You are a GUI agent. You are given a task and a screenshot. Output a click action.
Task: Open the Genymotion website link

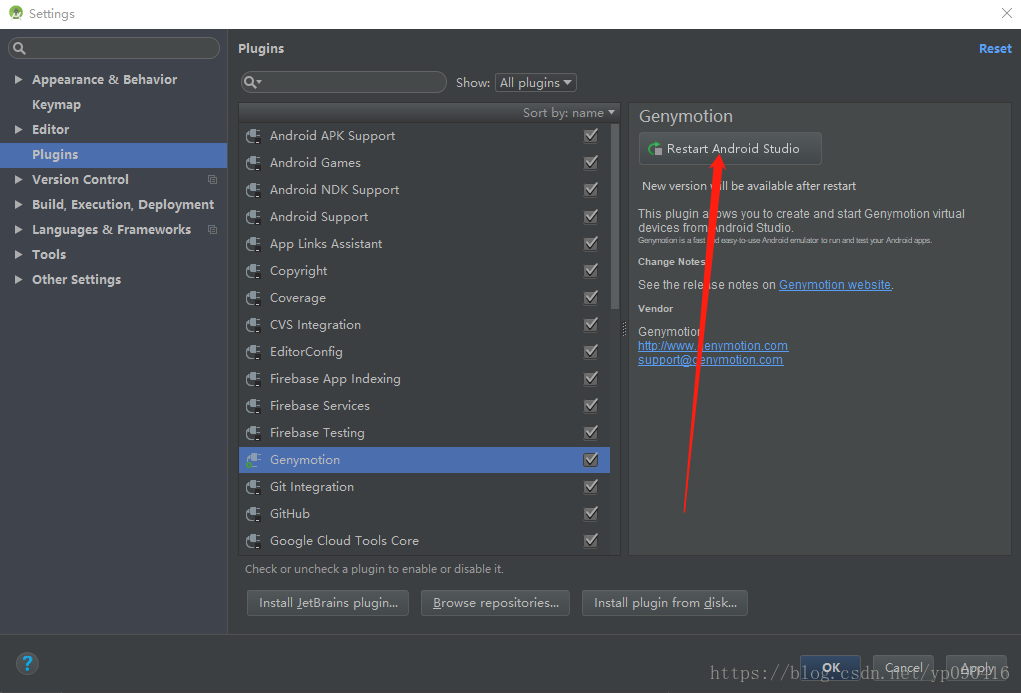pos(835,285)
